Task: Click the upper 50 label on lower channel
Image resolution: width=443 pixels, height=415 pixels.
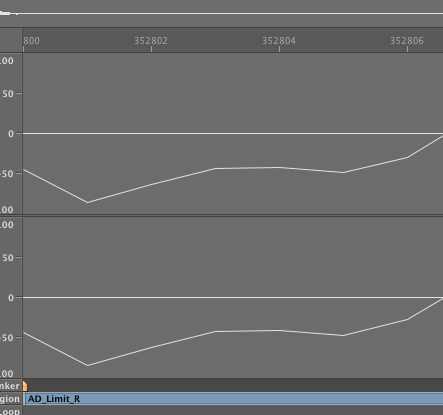Action: [x=7, y=258]
